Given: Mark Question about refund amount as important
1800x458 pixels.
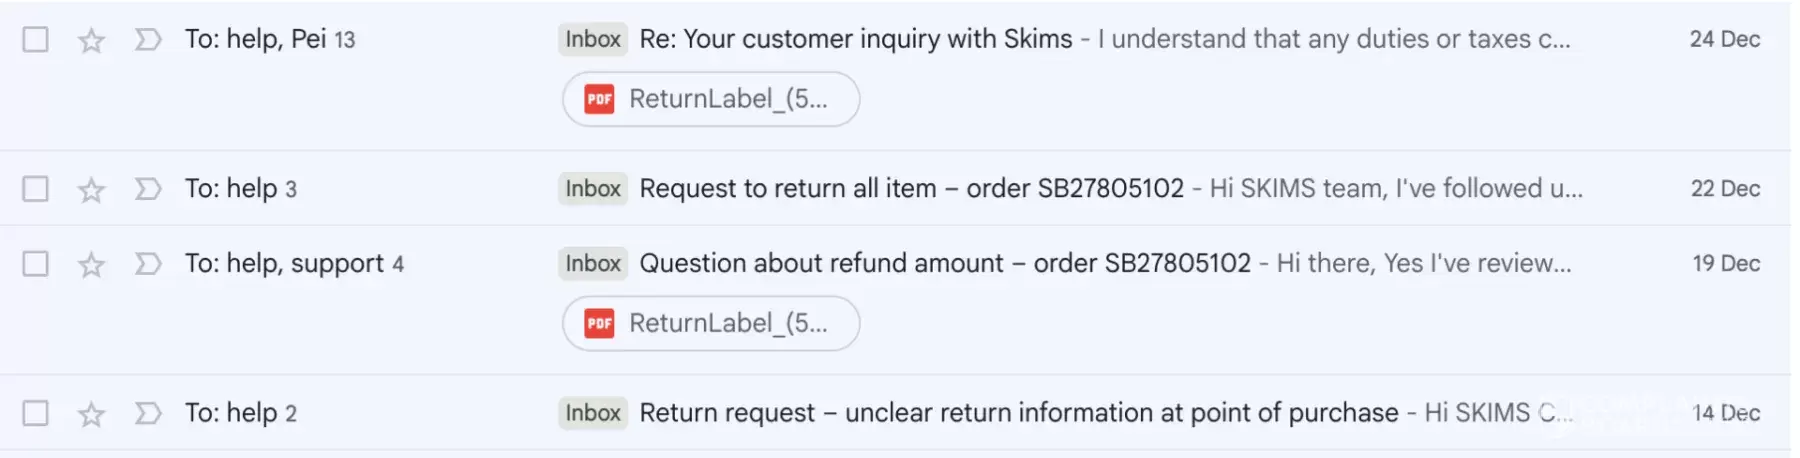Looking at the screenshot, I should [x=148, y=264].
